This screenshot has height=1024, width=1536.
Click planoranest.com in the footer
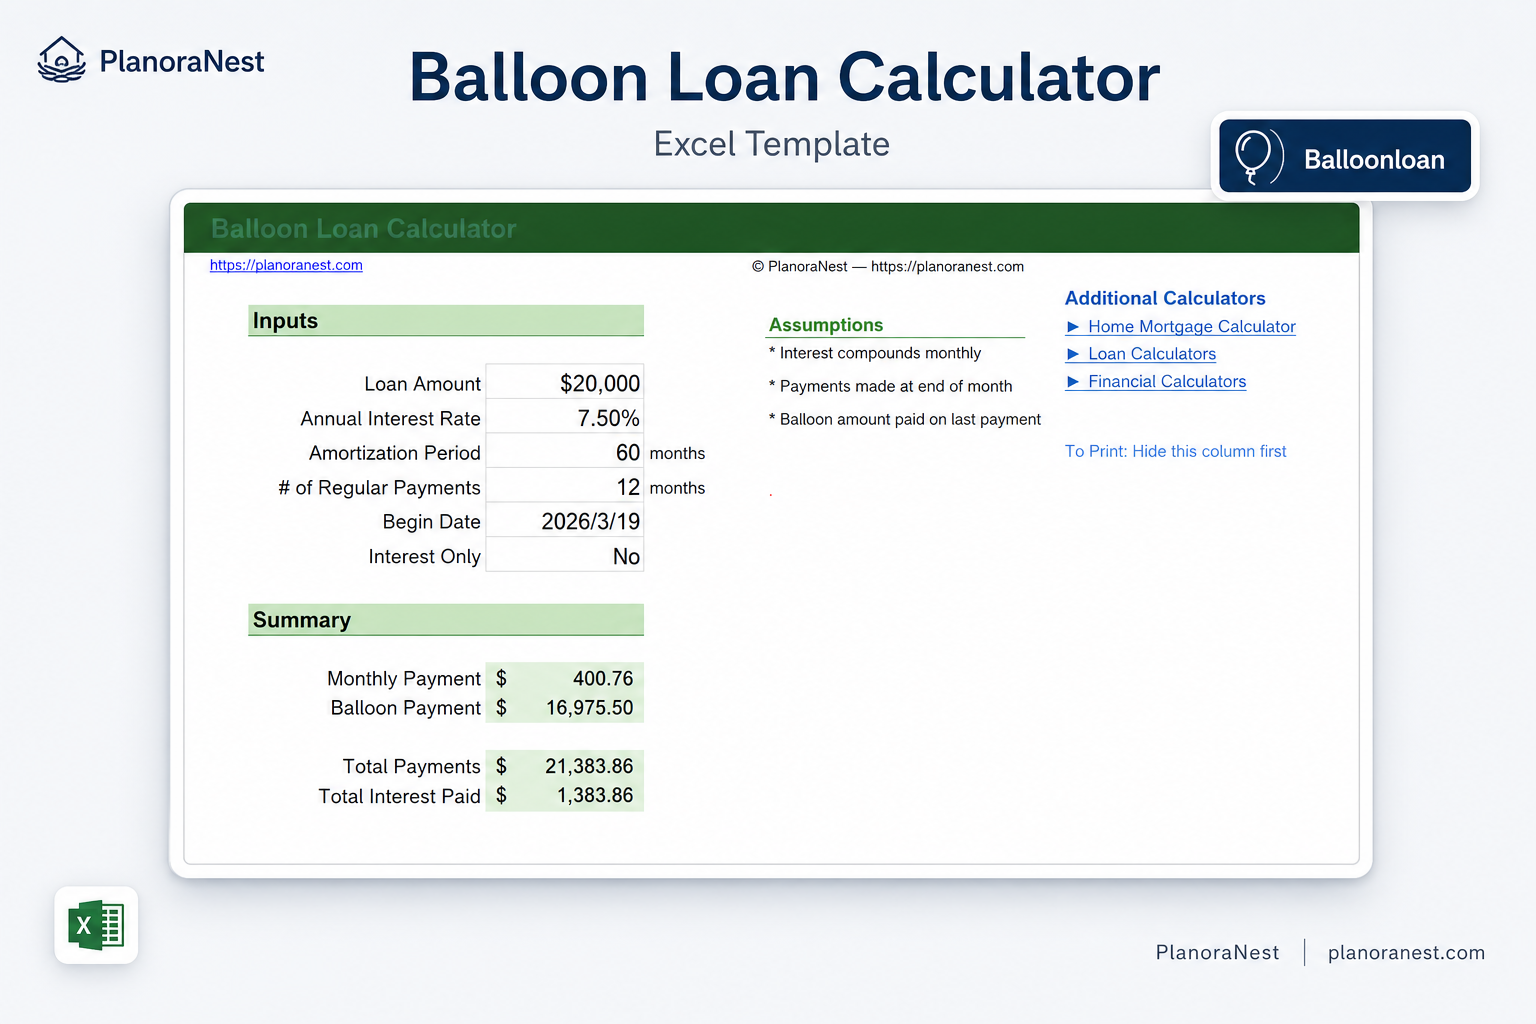point(1406,953)
